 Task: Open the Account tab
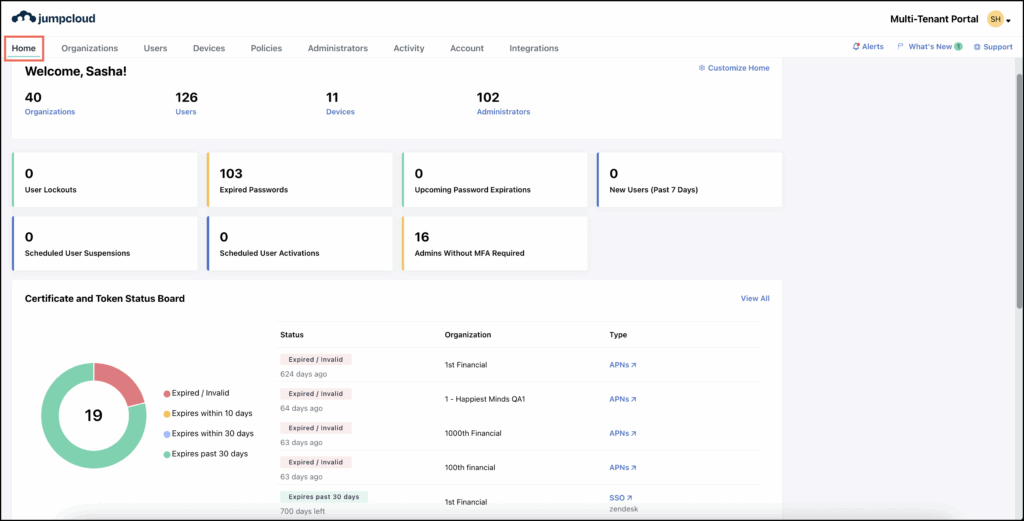pyautogui.click(x=467, y=48)
